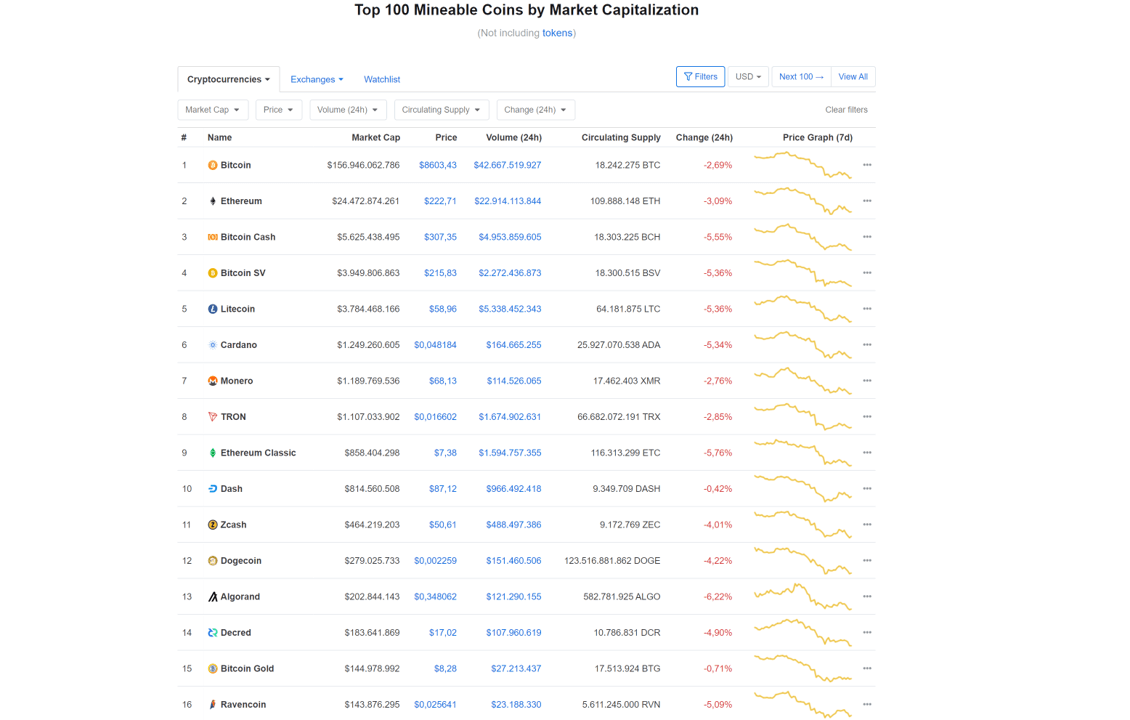This screenshot has width=1130, height=720.
Task: Click Zcash 7d price graph
Action: click(x=803, y=525)
